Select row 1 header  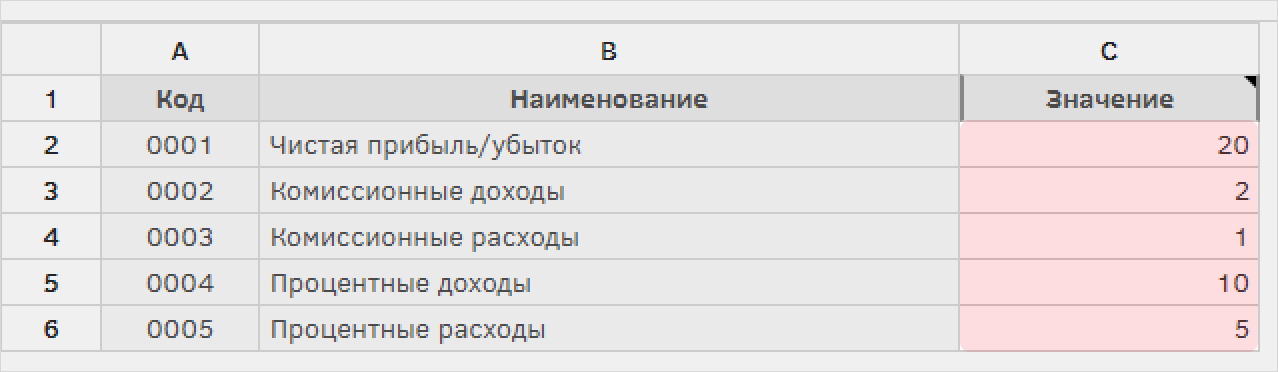51,99
